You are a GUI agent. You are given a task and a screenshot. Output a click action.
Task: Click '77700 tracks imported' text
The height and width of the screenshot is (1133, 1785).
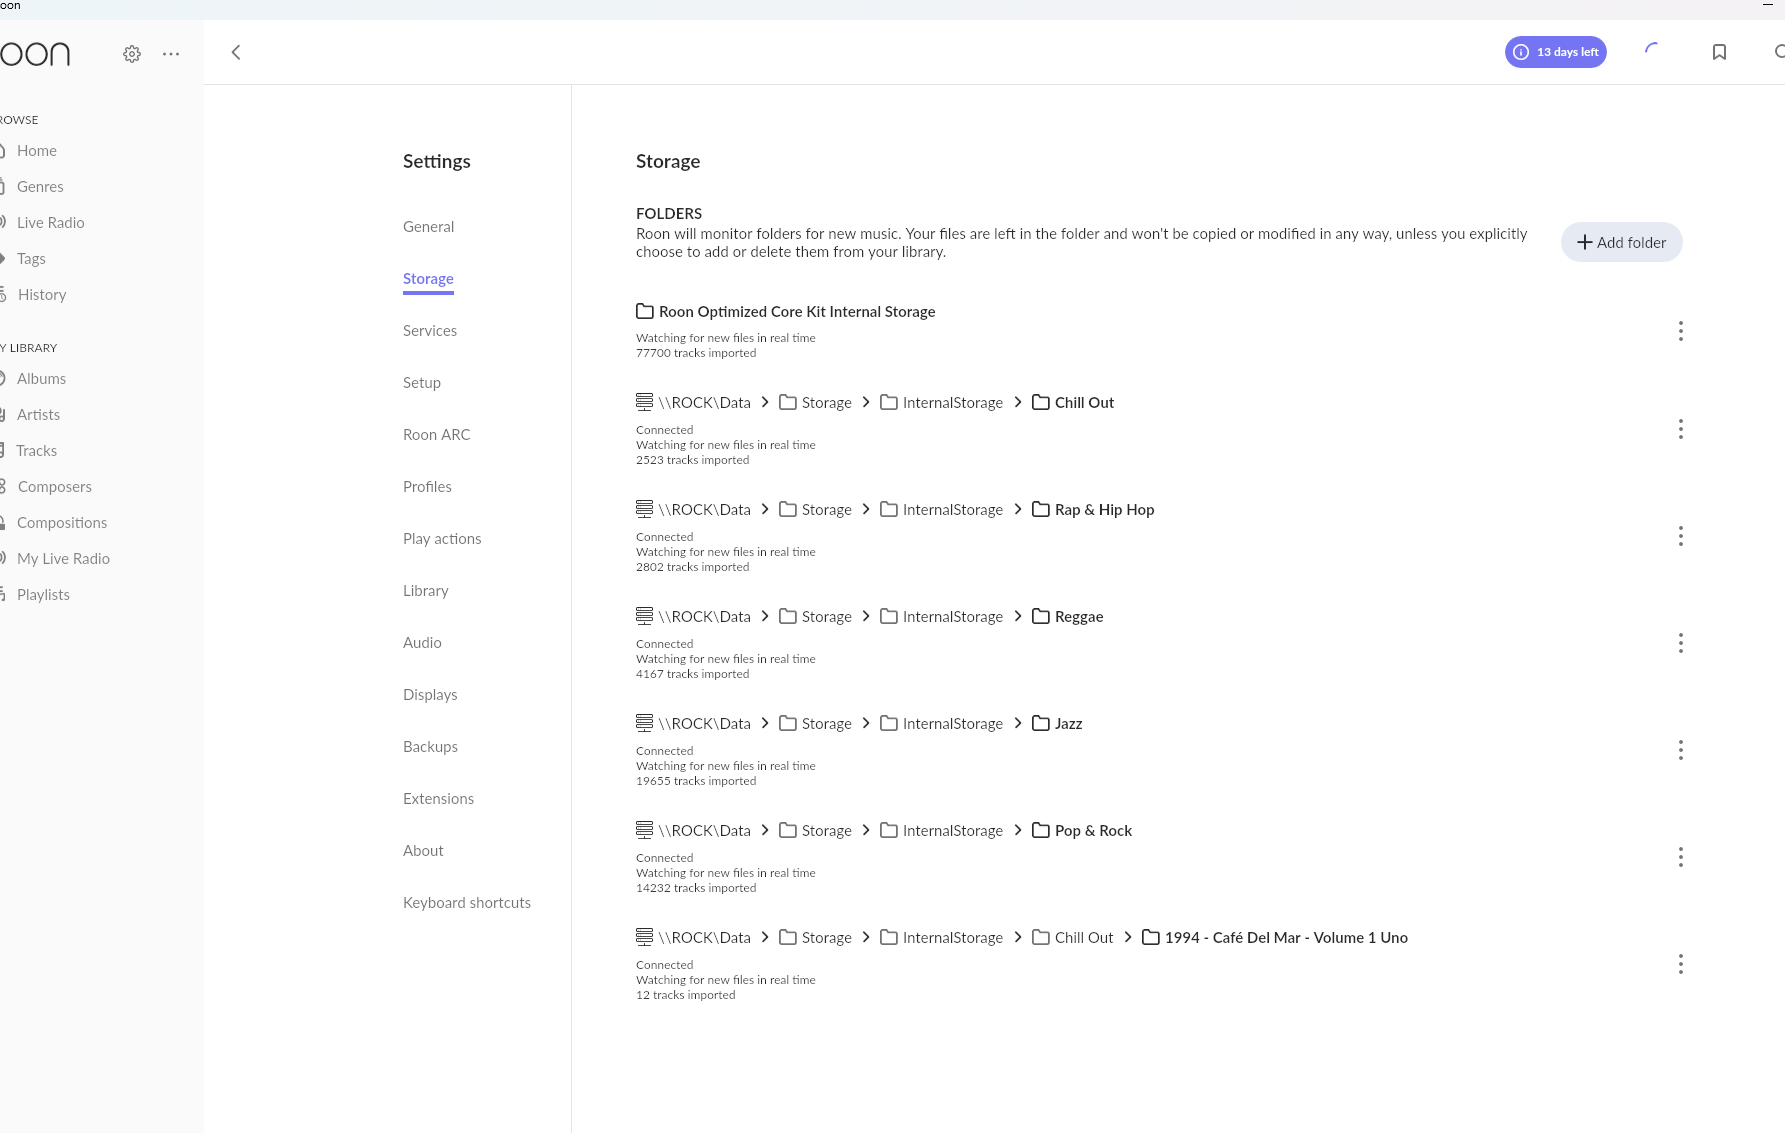696,353
